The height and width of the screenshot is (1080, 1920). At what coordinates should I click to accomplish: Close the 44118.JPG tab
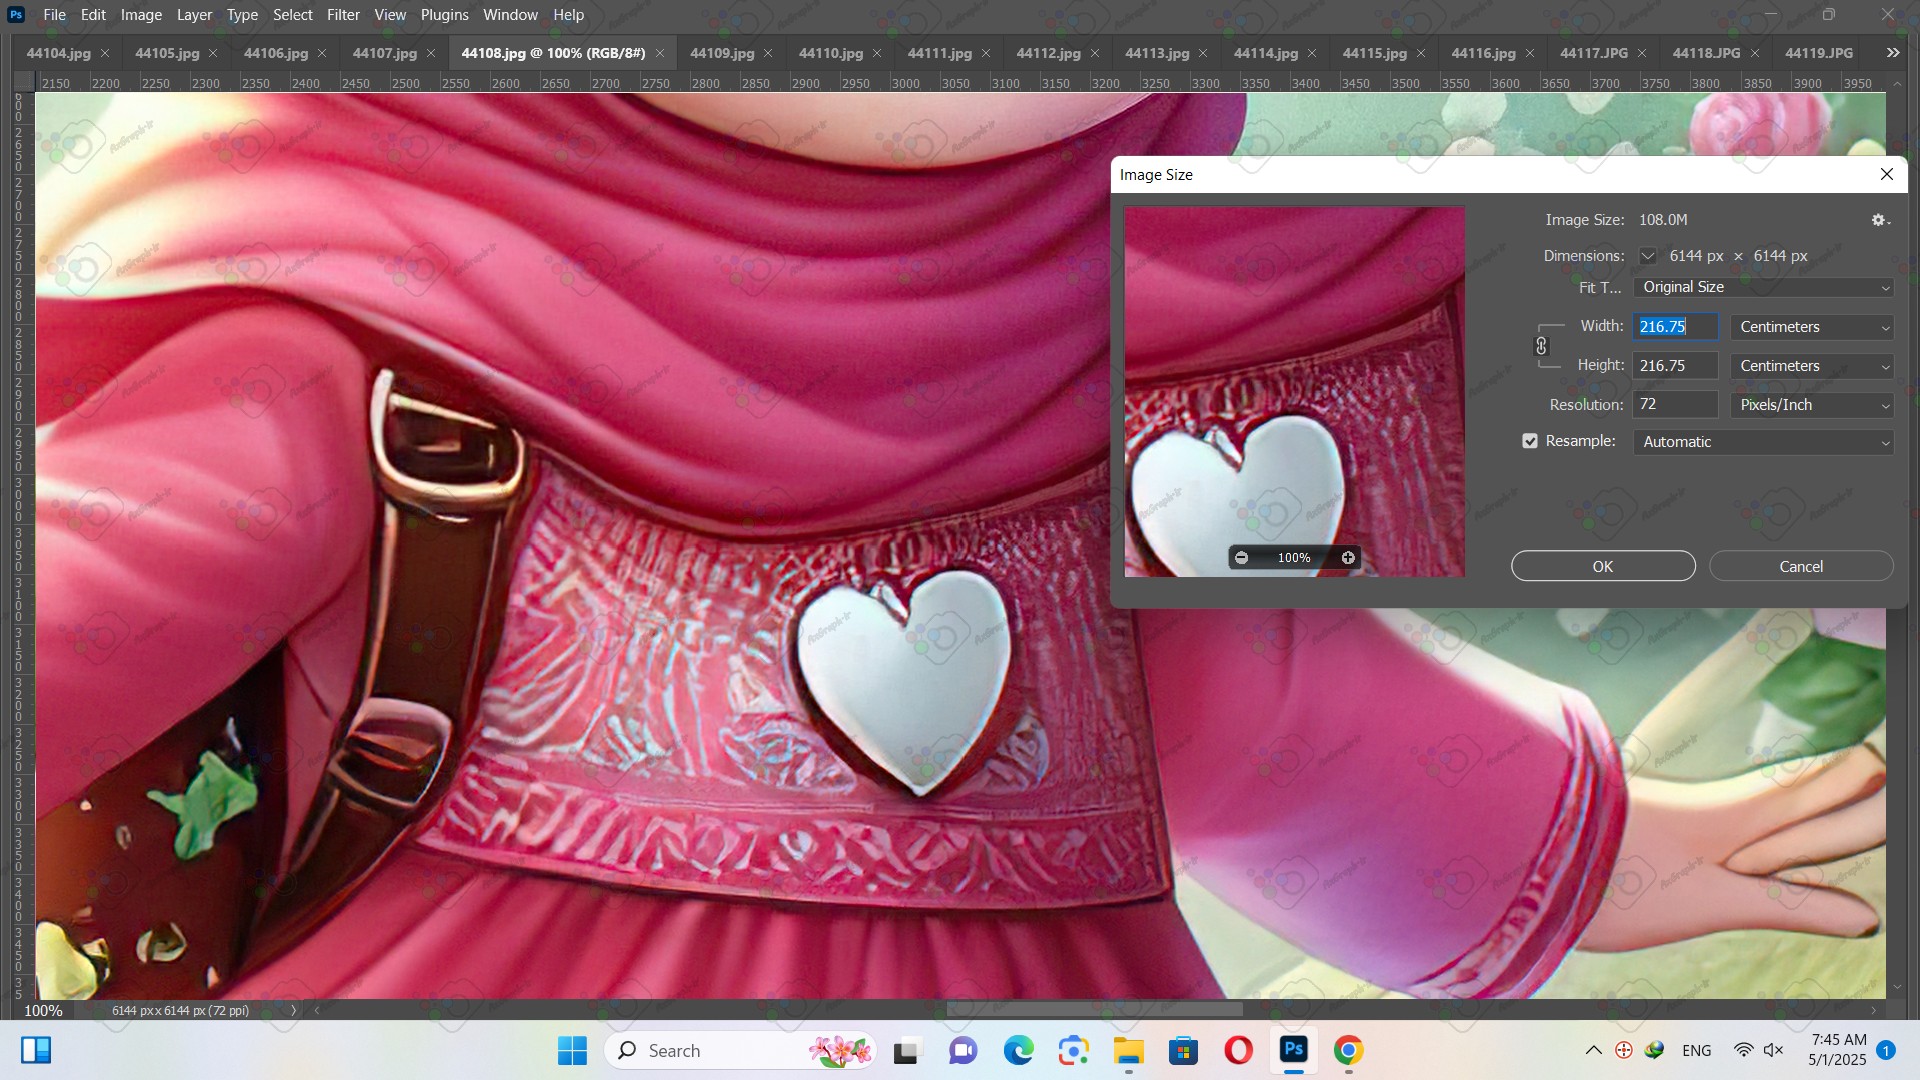[1754, 53]
